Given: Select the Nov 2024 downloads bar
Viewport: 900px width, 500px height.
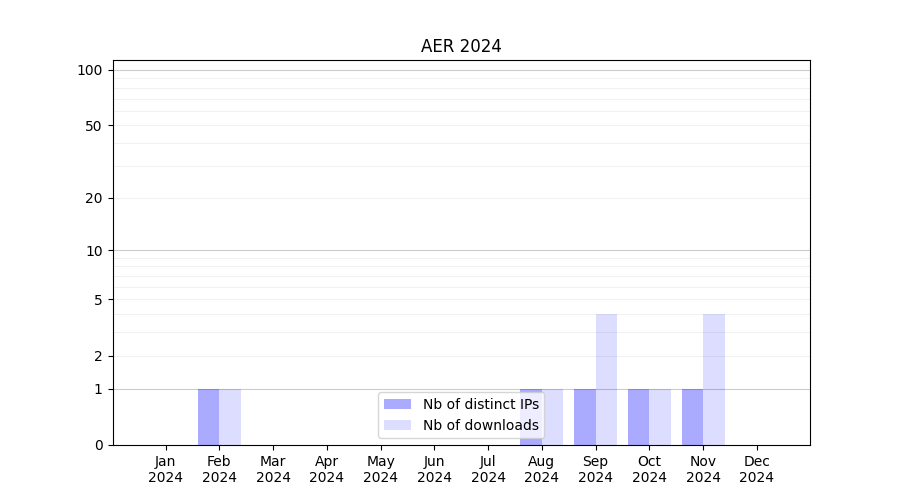Looking at the screenshot, I should (x=714, y=380).
